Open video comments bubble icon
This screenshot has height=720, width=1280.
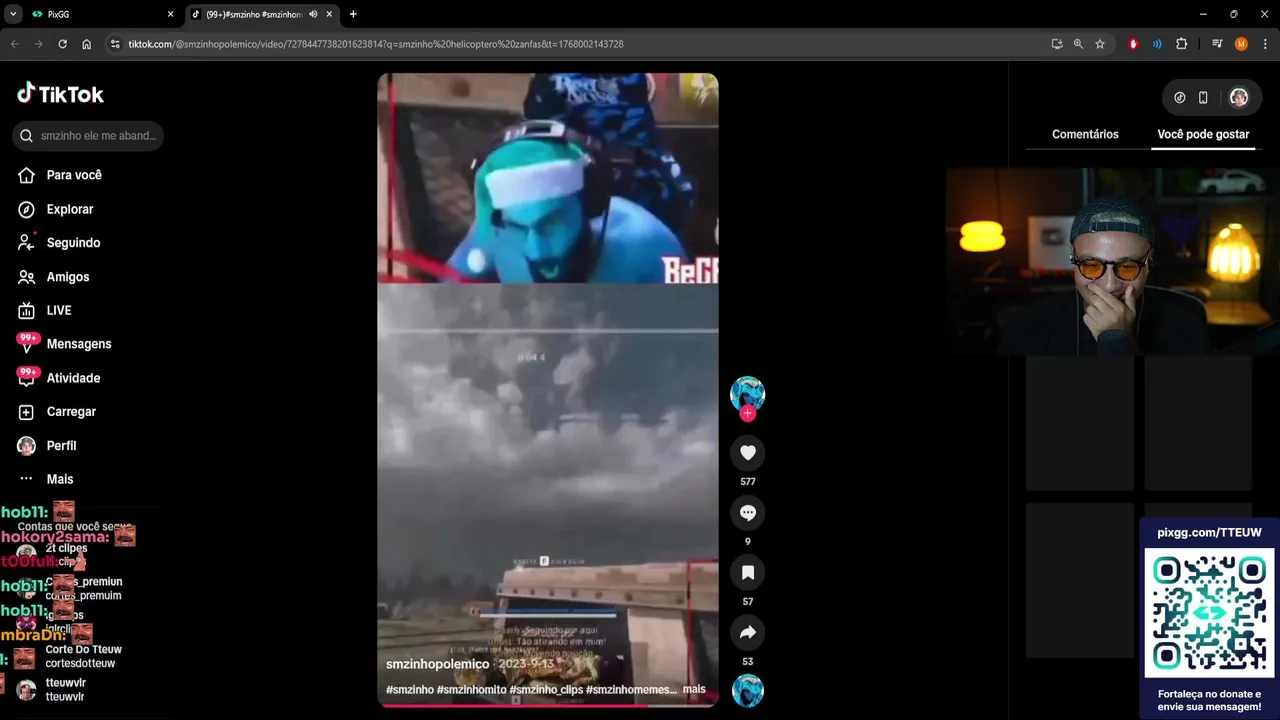point(747,513)
